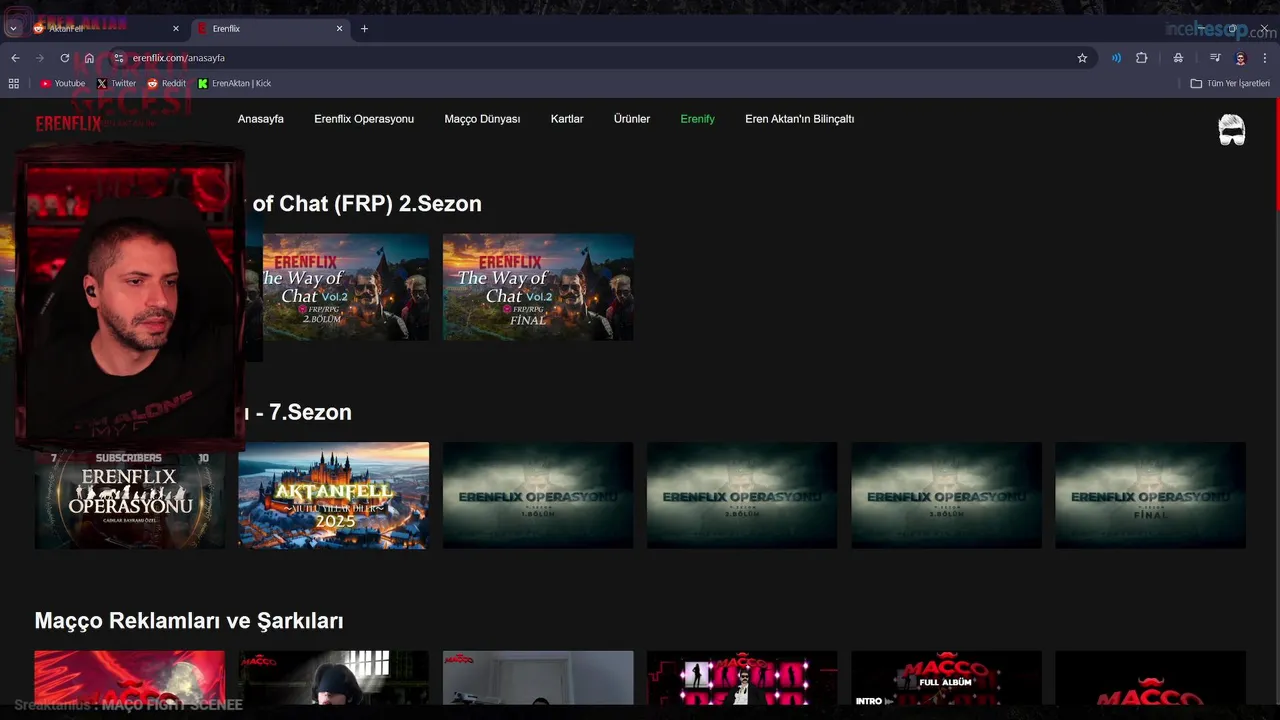
Task: Switch to the AktanFell tab
Action: pyautogui.click(x=105, y=29)
